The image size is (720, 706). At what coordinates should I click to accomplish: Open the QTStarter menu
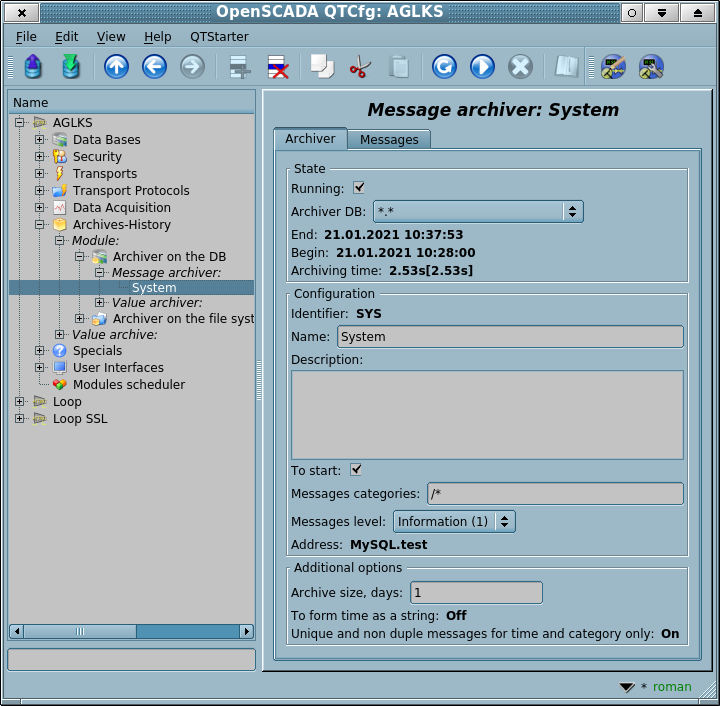pos(219,37)
